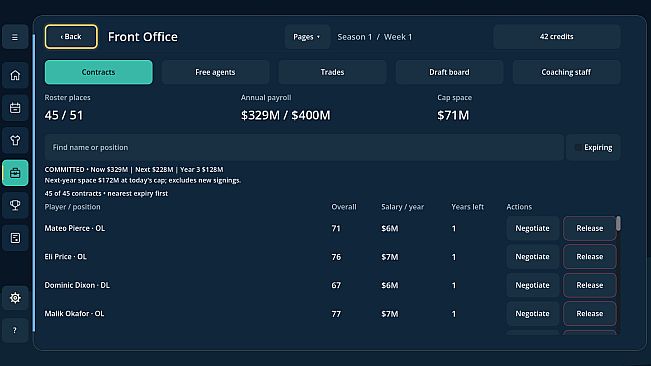651x366 pixels.
Task: Select the Mateo Pierce · OL row name
Action: pos(75,228)
